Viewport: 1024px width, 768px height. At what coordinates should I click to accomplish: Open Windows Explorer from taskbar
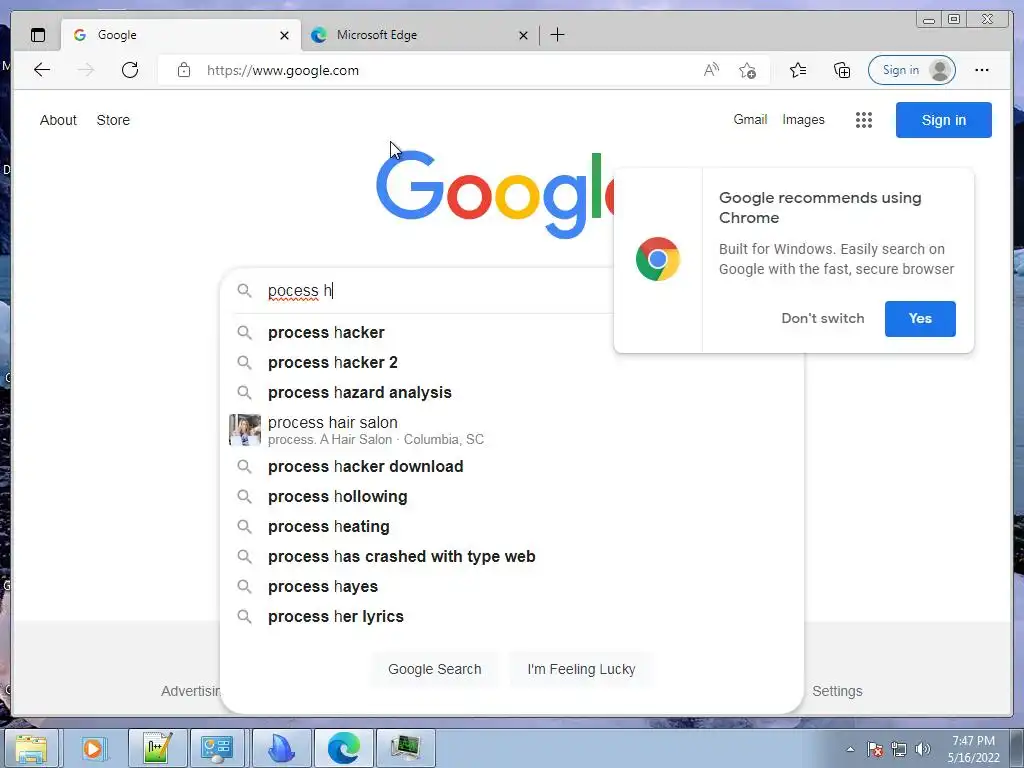click(x=31, y=748)
